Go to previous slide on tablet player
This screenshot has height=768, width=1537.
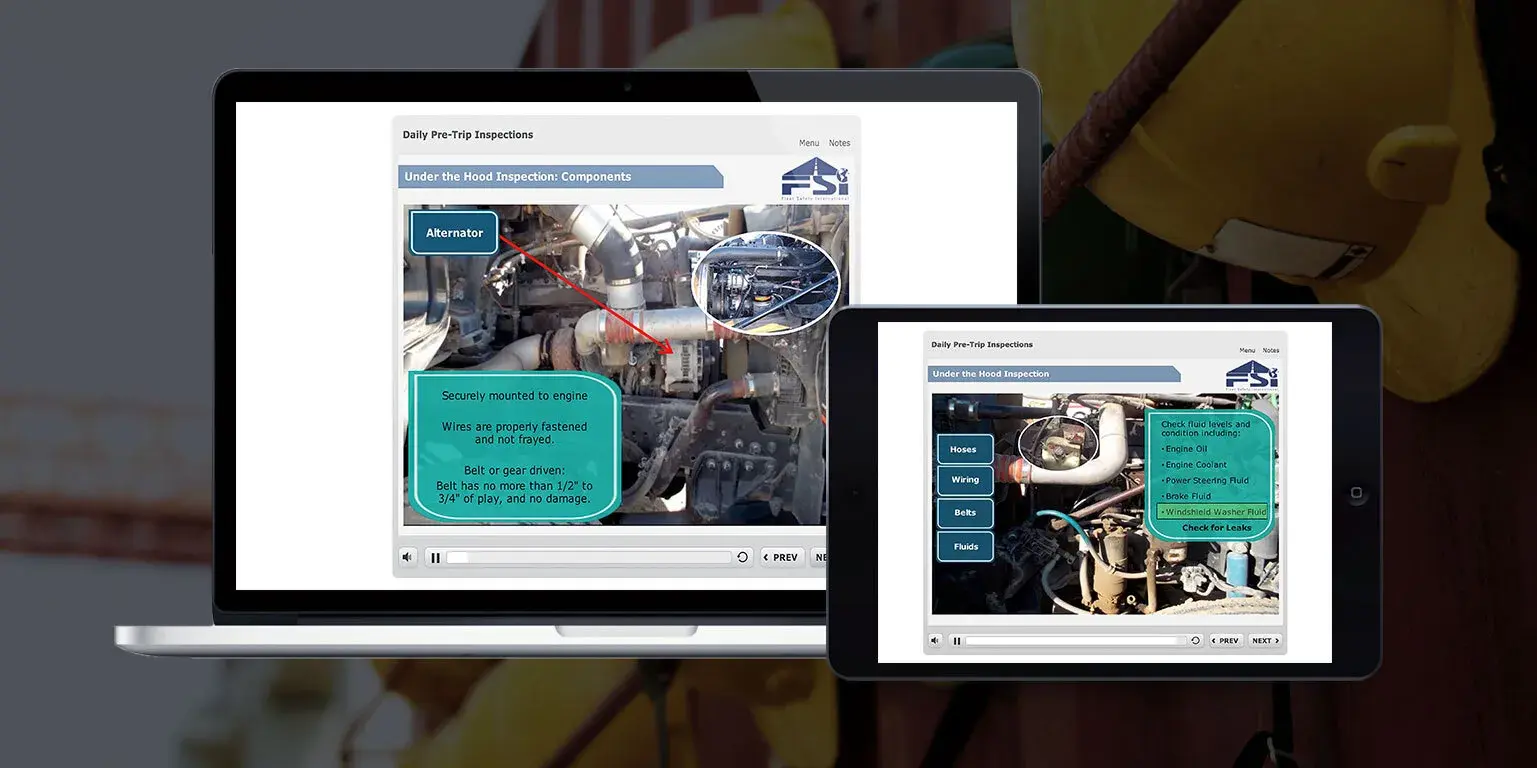[x=1226, y=640]
